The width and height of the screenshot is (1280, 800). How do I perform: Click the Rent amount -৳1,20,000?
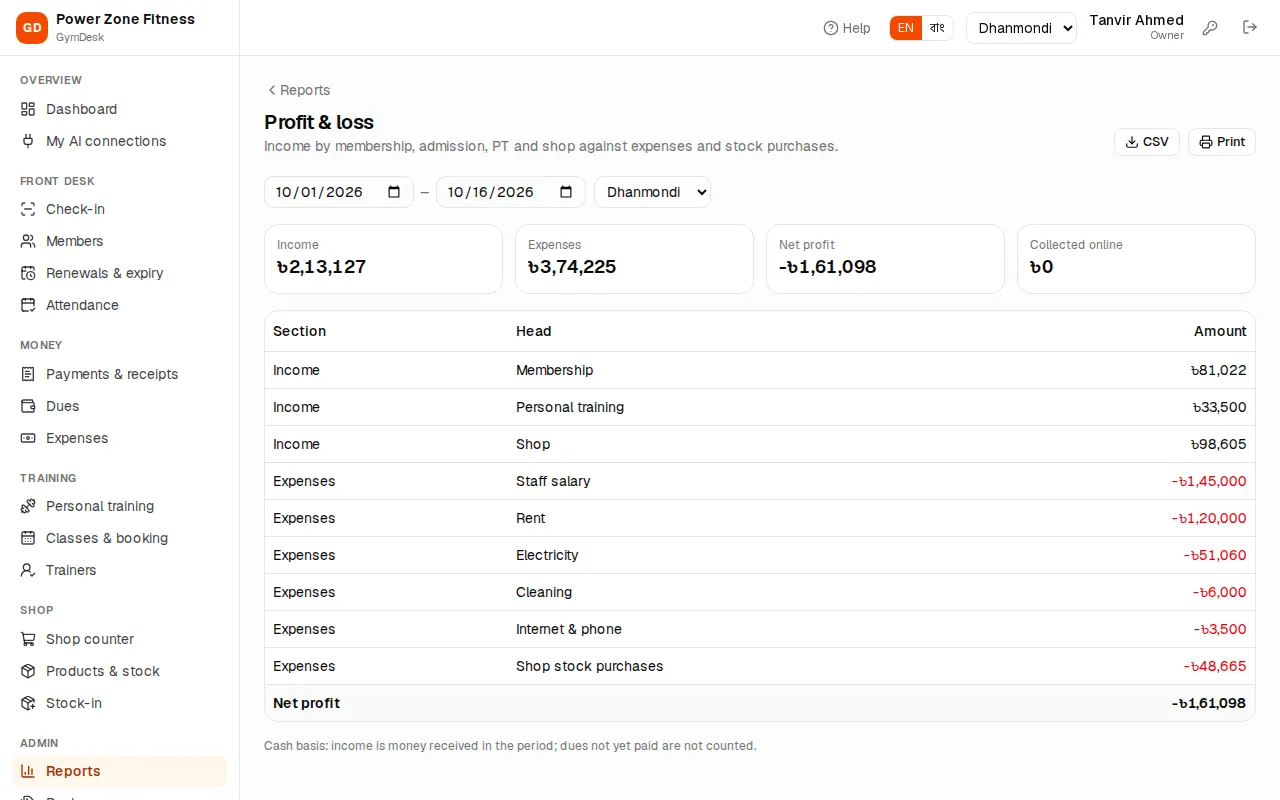click(x=1209, y=518)
